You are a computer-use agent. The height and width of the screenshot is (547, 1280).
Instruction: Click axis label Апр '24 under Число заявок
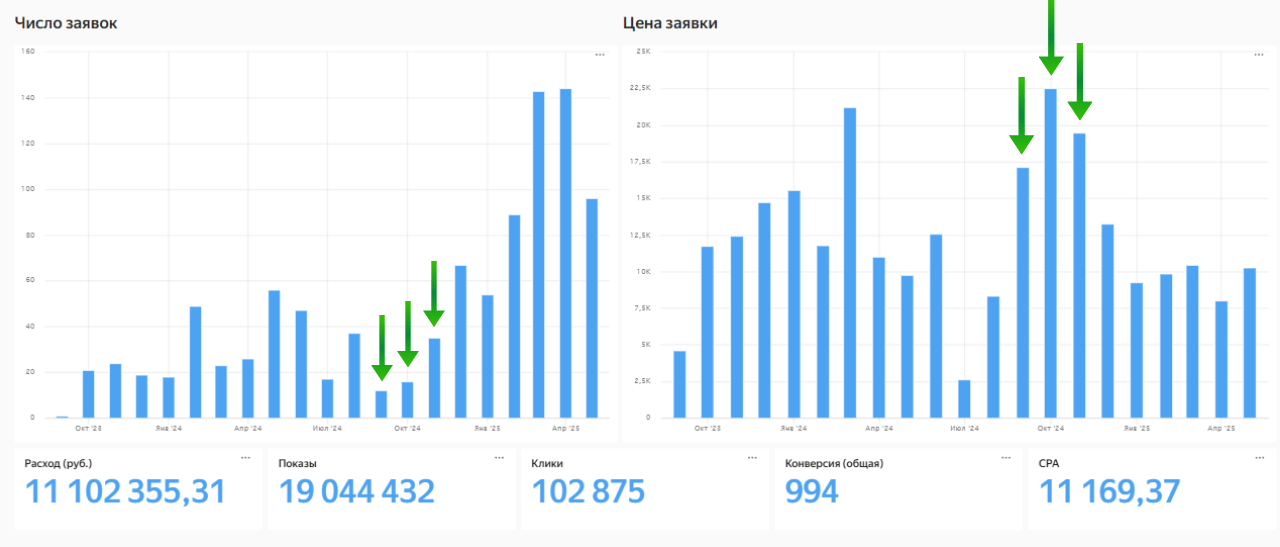(x=248, y=428)
